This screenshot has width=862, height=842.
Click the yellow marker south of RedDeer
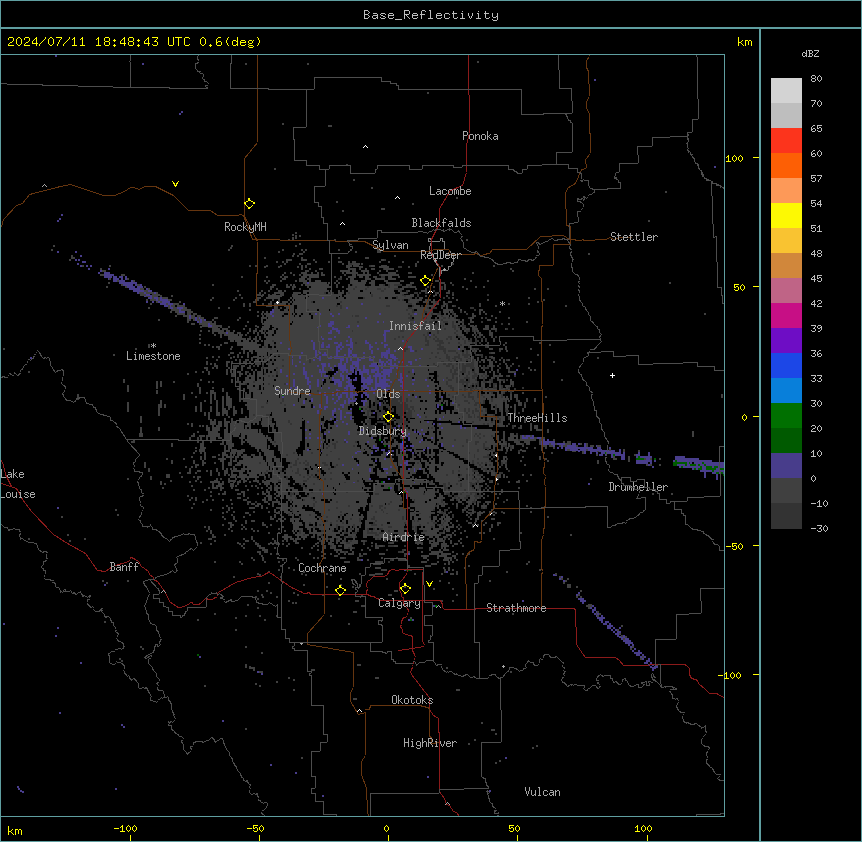(426, 281)
